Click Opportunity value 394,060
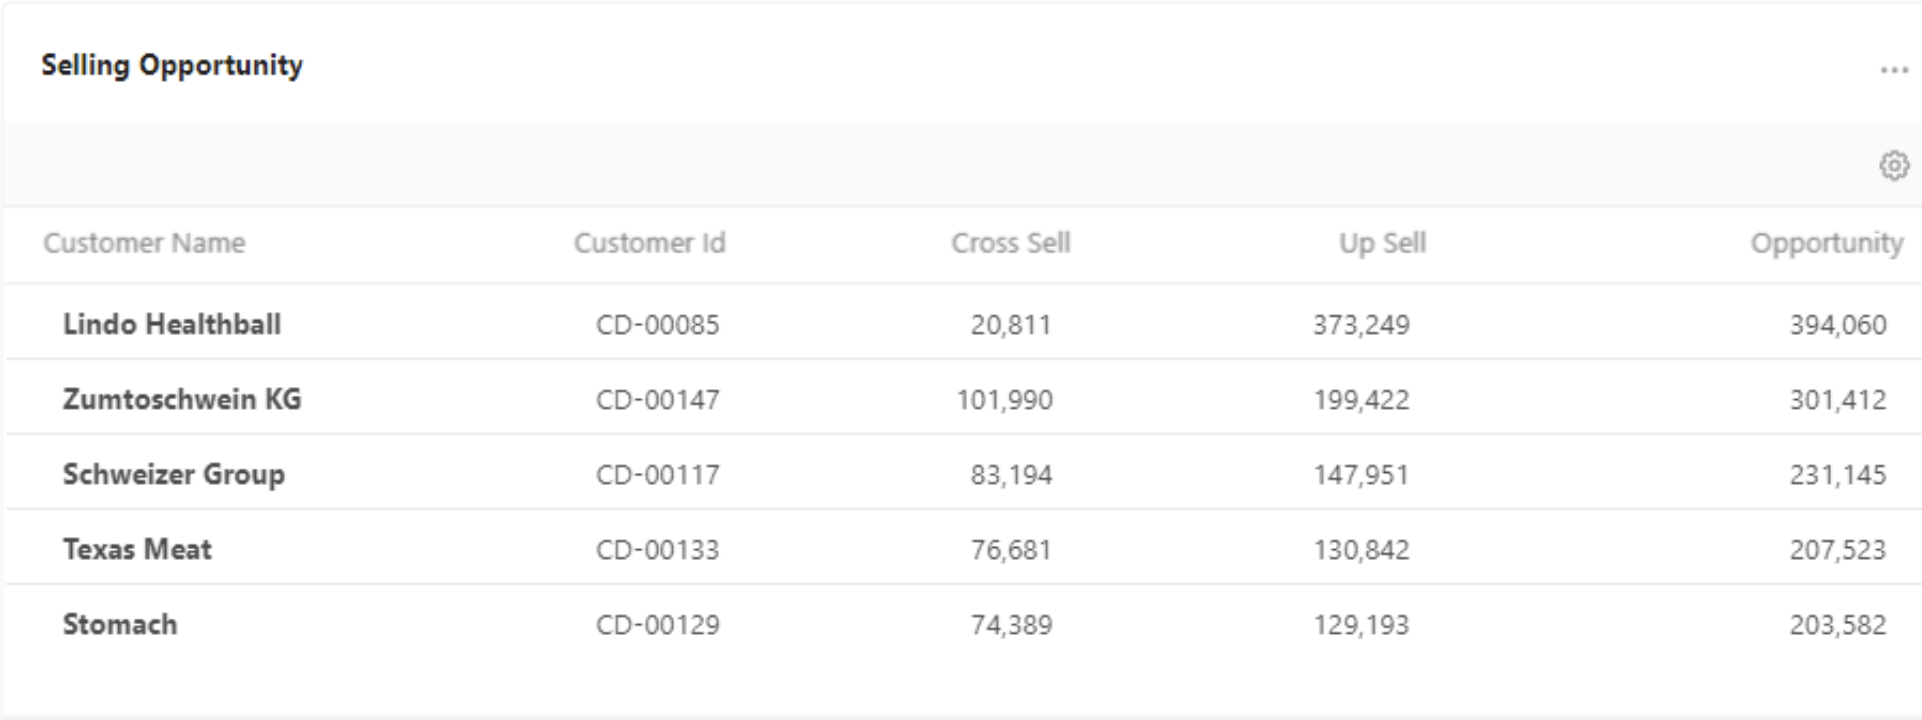Viewport: 1922px width, 720px height. click(1837, 325)
